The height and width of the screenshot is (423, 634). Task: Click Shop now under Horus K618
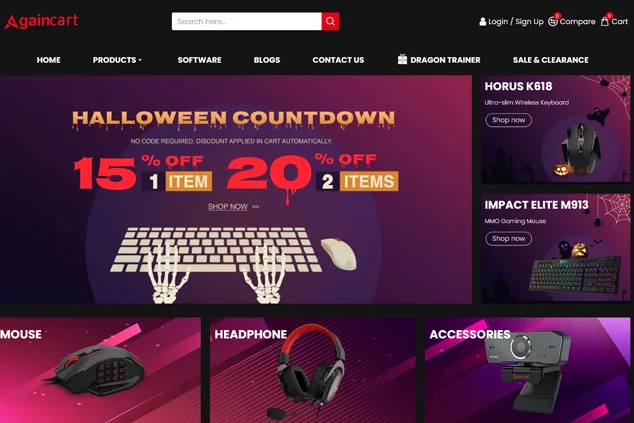508,120
